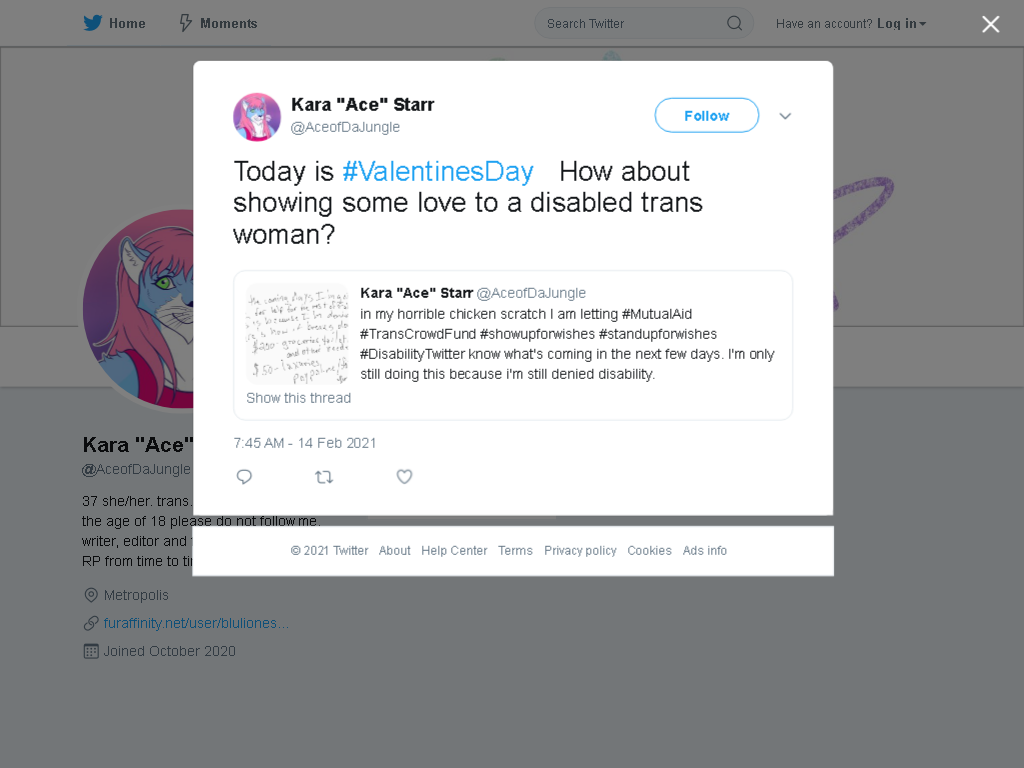Open the Log in dropdown

pyautogui.click(x=901, y=24)
